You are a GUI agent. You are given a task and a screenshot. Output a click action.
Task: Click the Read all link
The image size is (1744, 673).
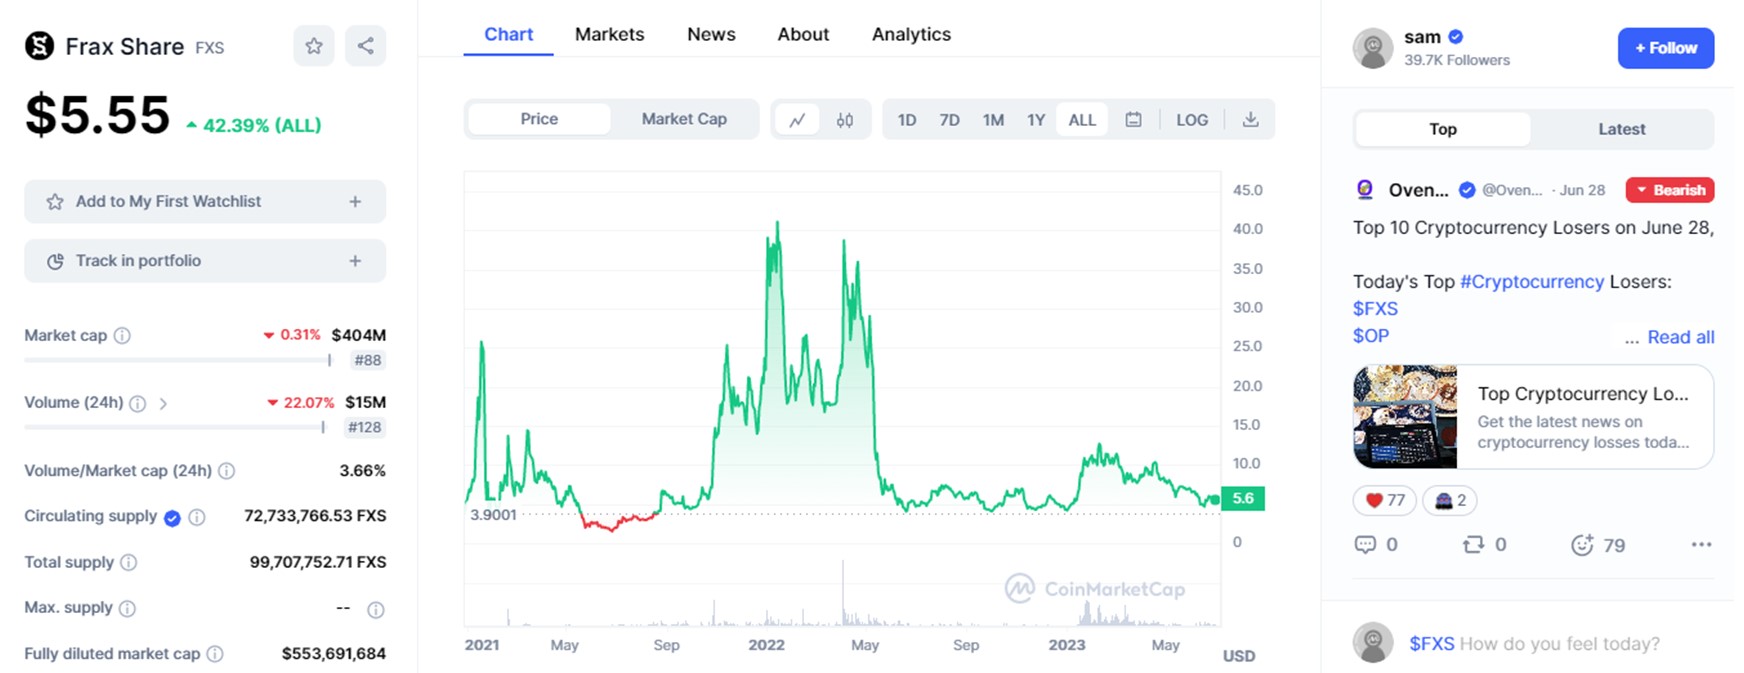1680,337
